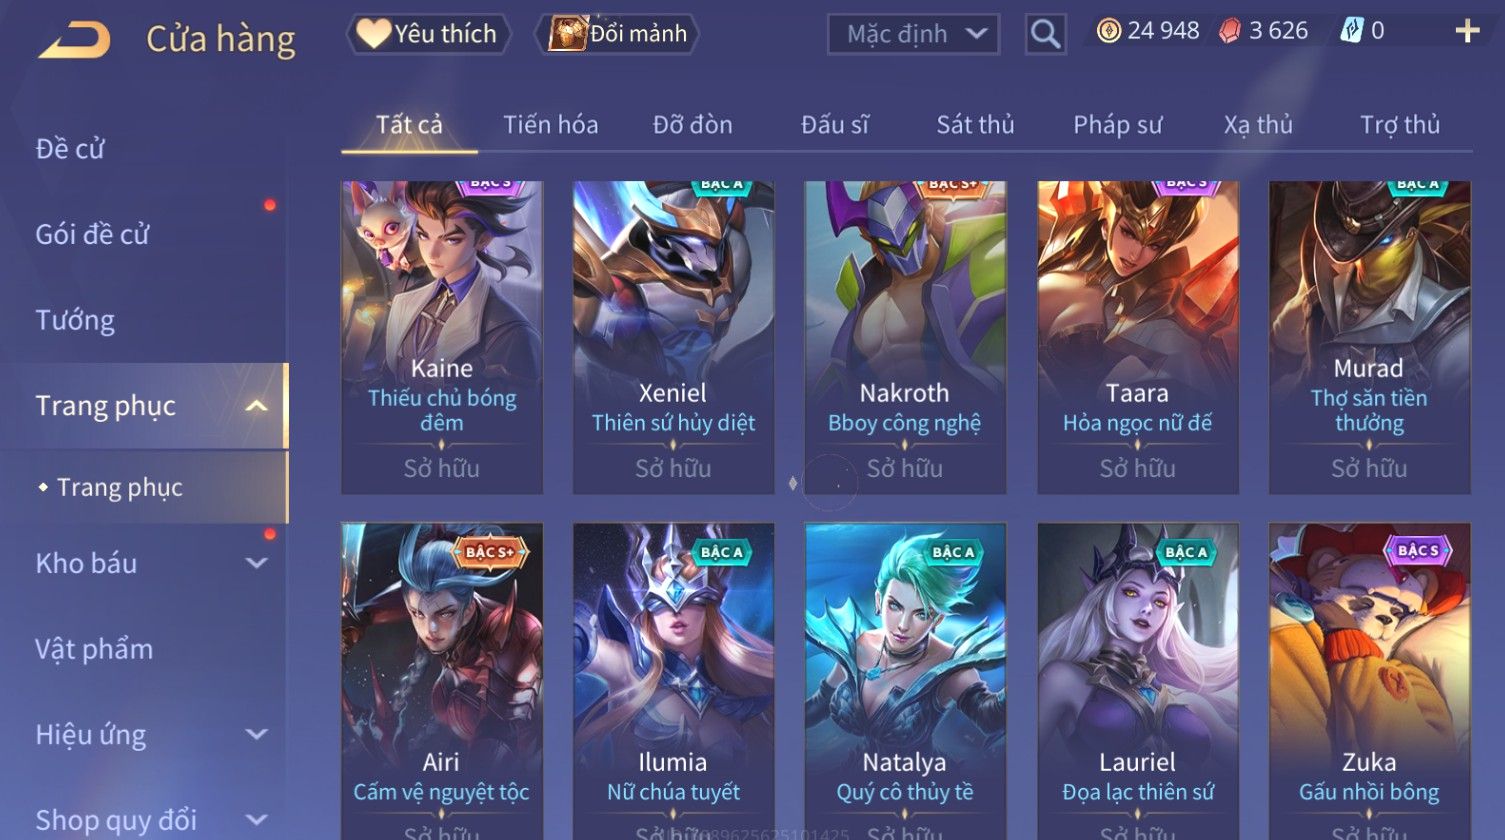Select Kaine Thiếu chủ bóng đêm skin
Image resolution: width=1505 pixels, height=840 pixels.
442,337
